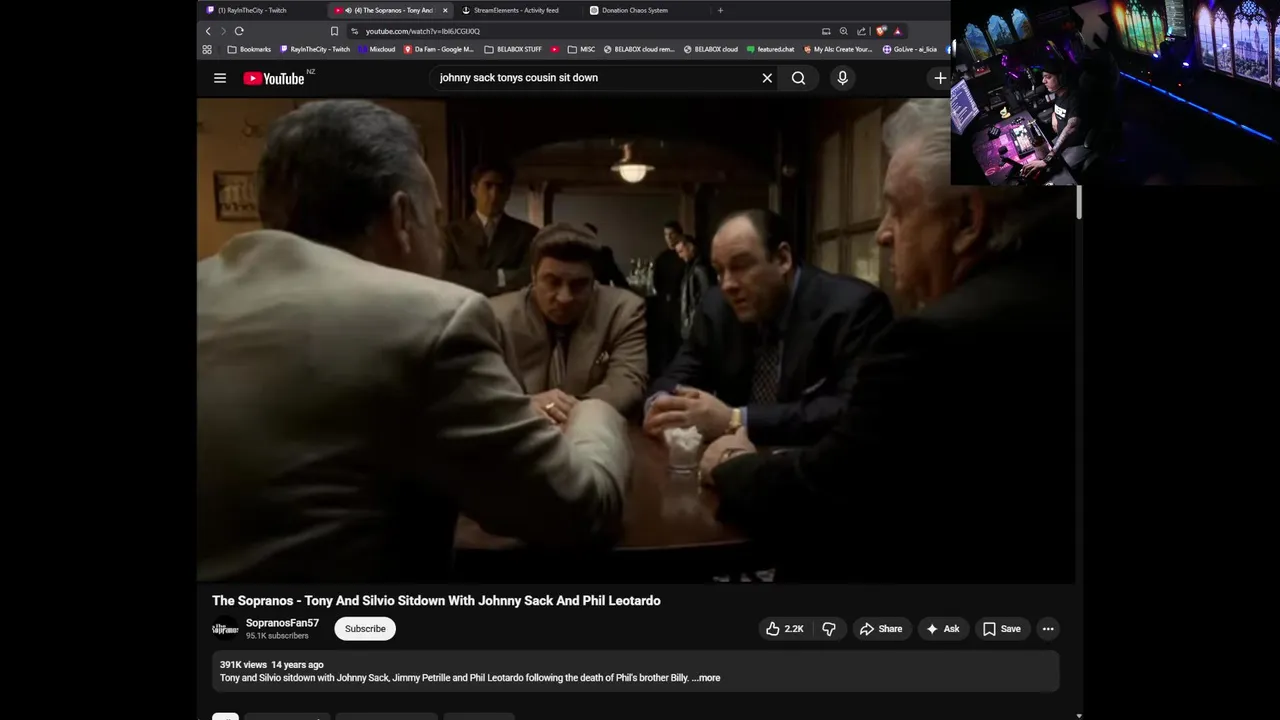
Task: Dislike the Sopranos sitdown video
Action: point(829,629)
